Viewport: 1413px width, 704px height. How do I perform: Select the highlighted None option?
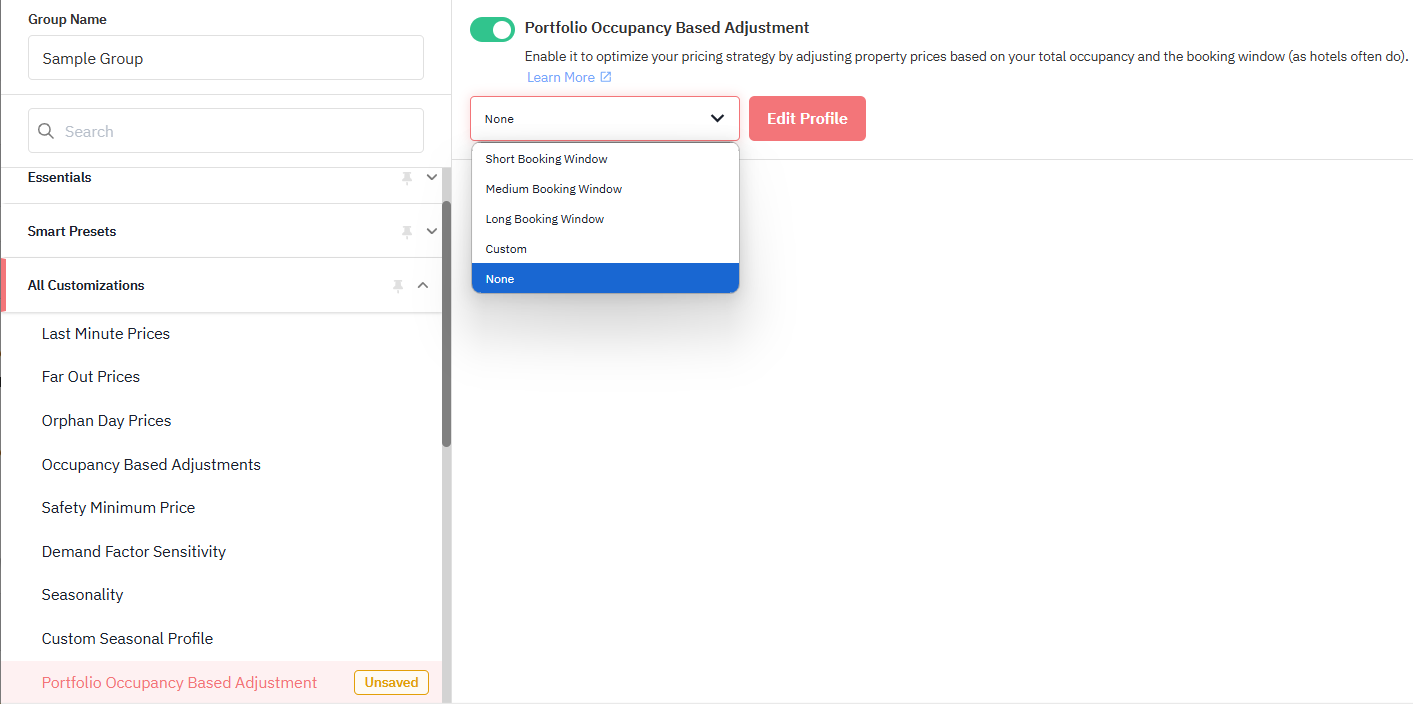coord(605,279)
